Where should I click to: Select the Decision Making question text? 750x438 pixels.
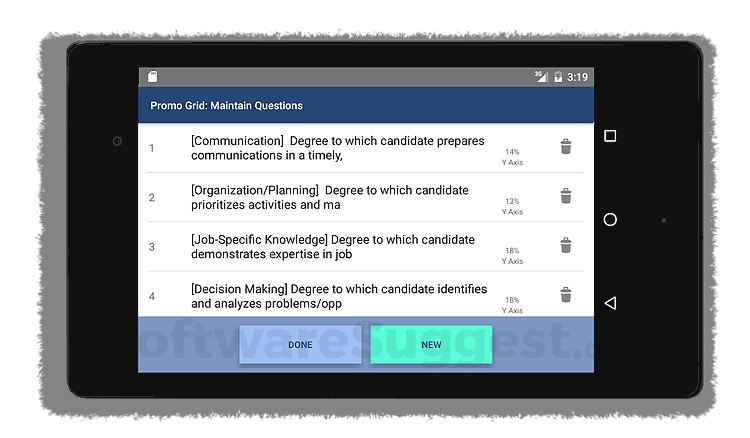(338, 296)
